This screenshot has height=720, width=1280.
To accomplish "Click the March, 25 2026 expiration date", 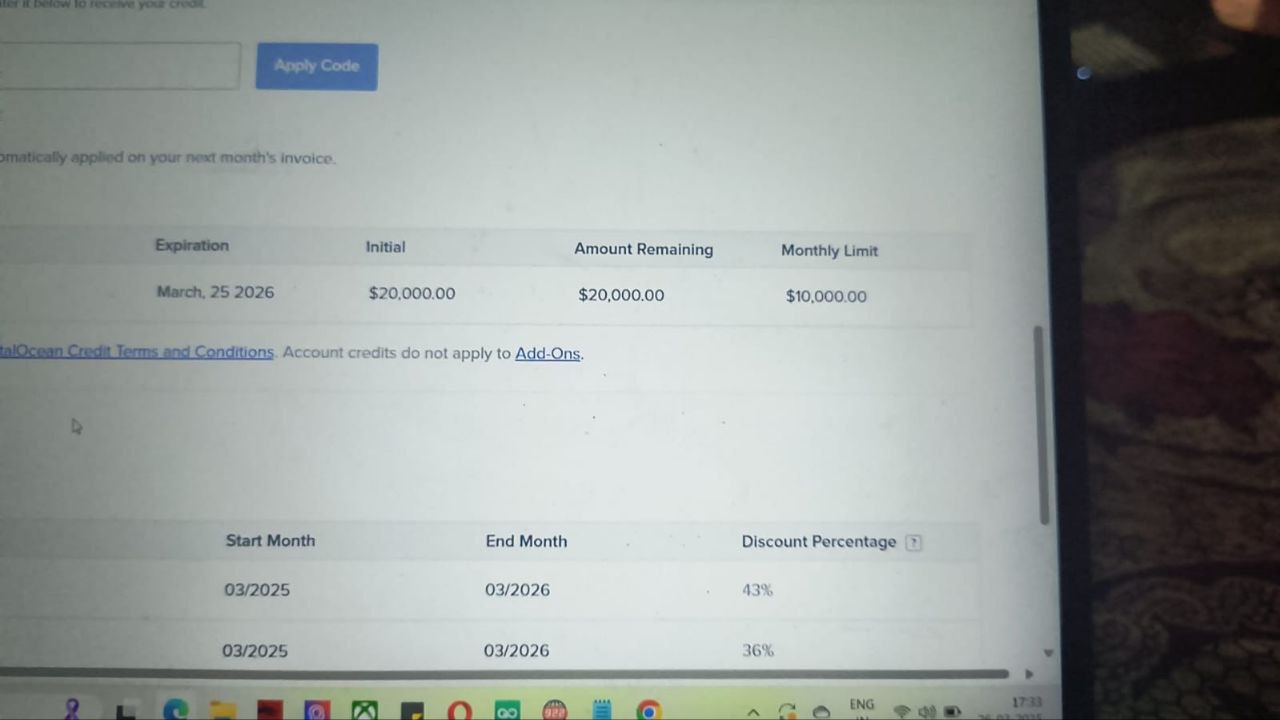I will click(x=215, y=292).
